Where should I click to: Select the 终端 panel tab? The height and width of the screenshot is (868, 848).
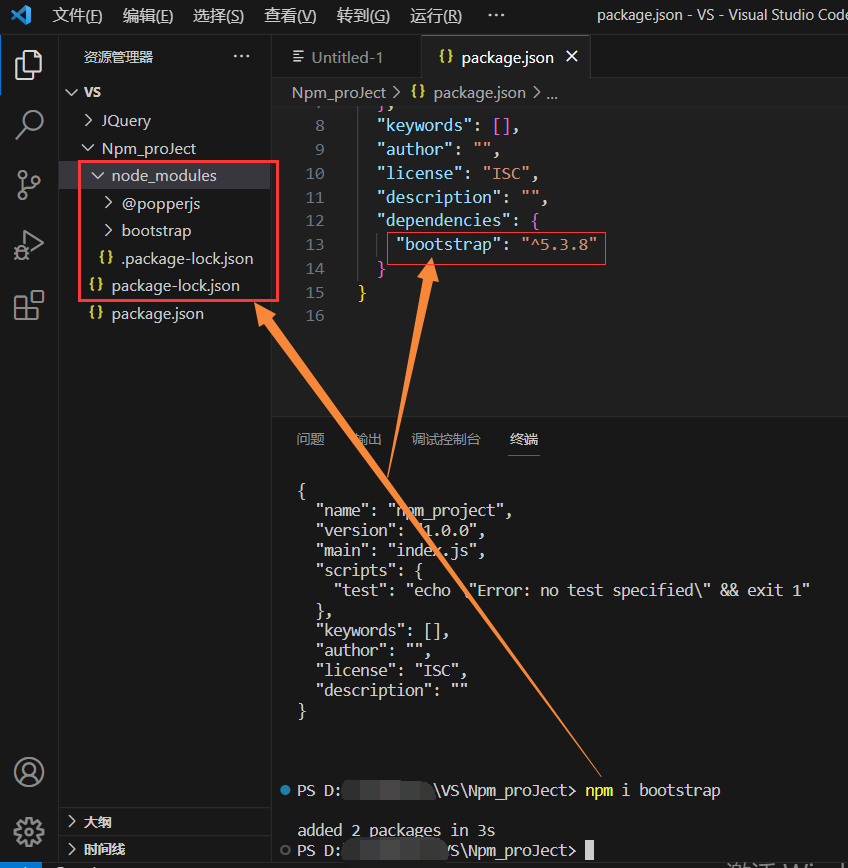524,439
